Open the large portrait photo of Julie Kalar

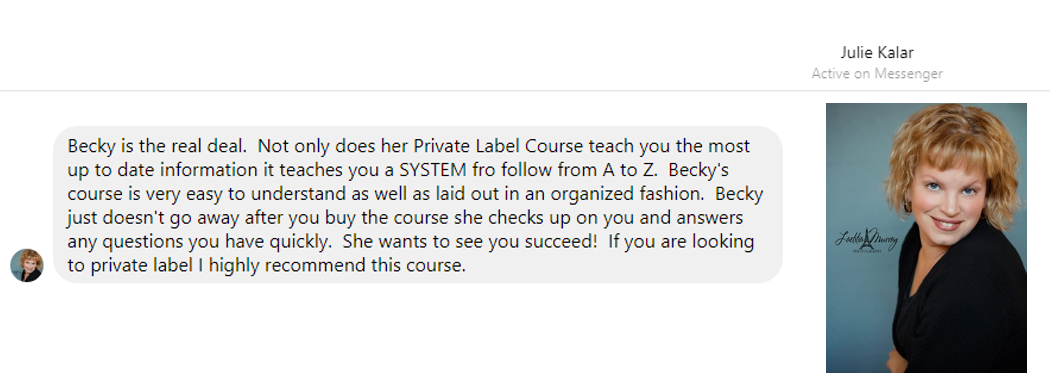click(x=926, y=238)
